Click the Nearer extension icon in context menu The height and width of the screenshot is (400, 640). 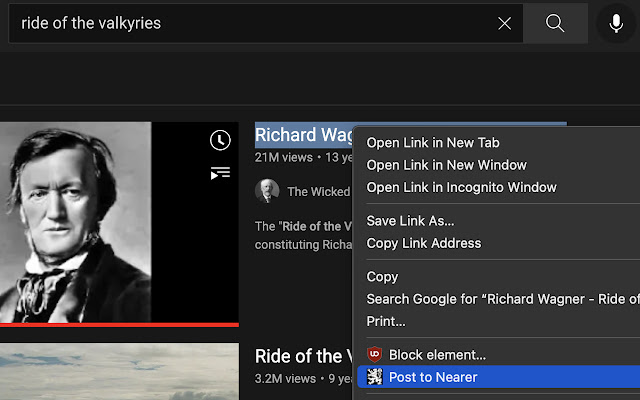point(374,377)
